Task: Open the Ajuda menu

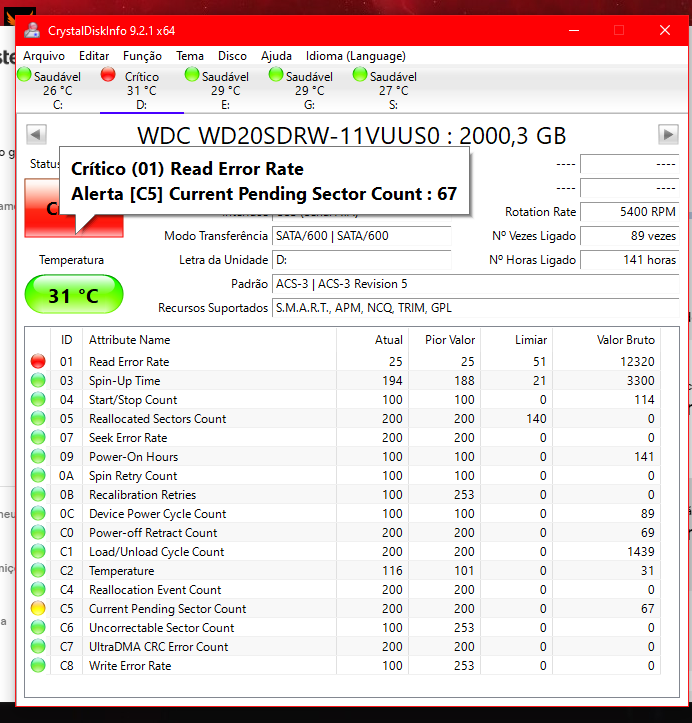Action: [x=276, y=56]
